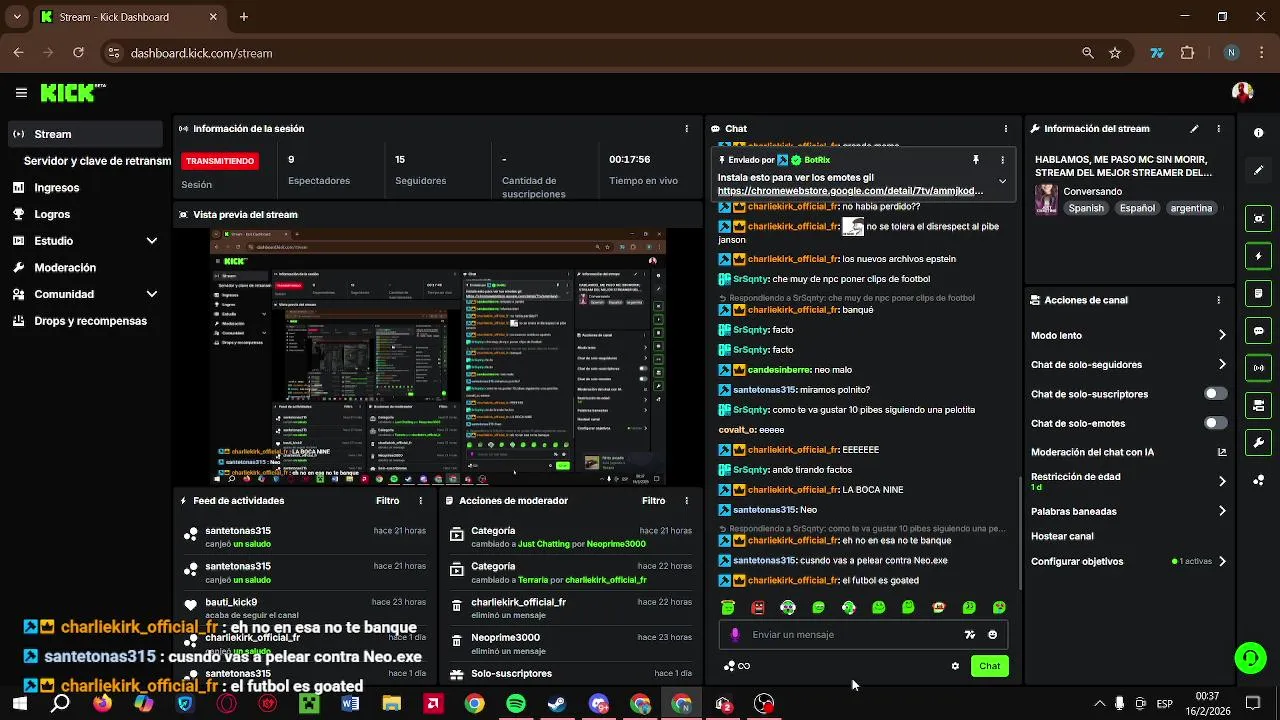Screen dimensions: 1280x720
Task: Open the info icon in right sidebar
Action: point(1258,133)
